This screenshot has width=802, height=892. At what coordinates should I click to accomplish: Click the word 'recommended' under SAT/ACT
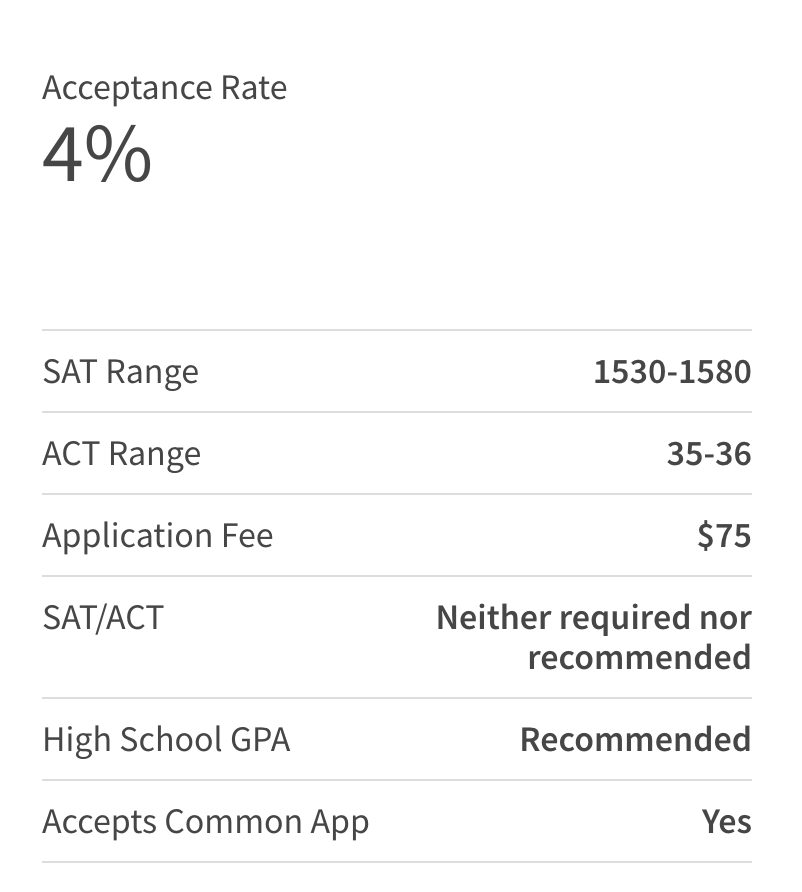click(639, 657)
